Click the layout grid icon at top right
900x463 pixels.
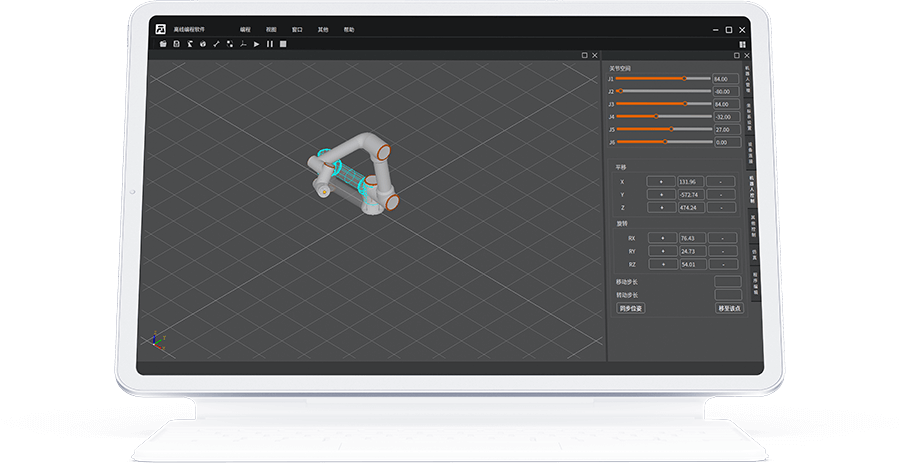742,44
